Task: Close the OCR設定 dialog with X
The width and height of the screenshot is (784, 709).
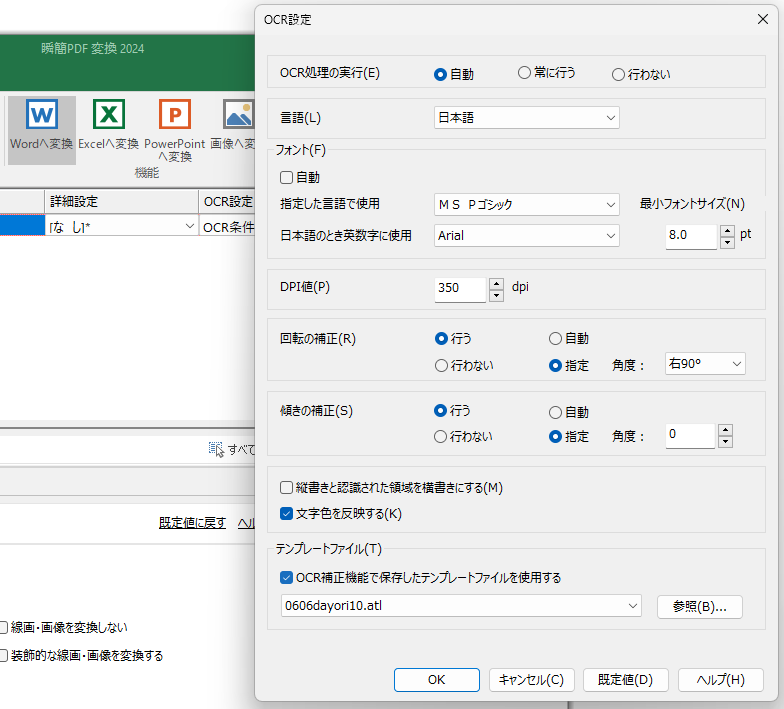Action: pyautogui.click(x=762, y=18)
